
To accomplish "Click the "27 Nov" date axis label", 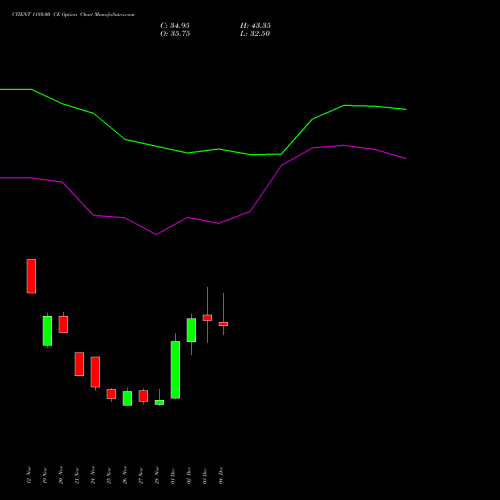I will tap(141, 475).
